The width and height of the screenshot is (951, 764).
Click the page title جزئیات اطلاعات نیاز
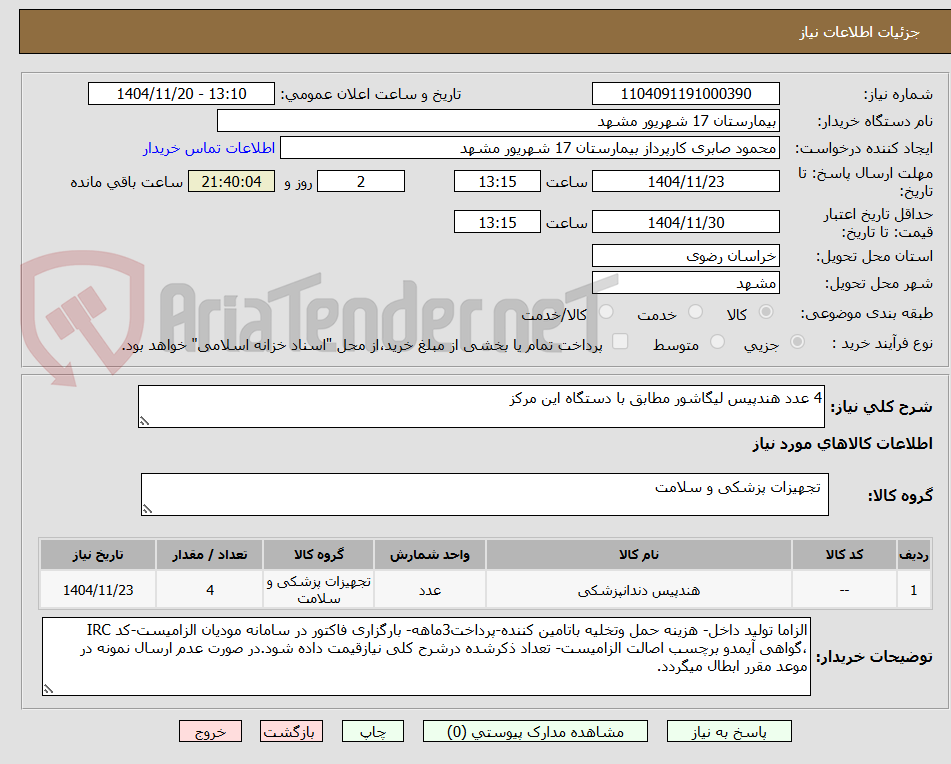(859, 32)
